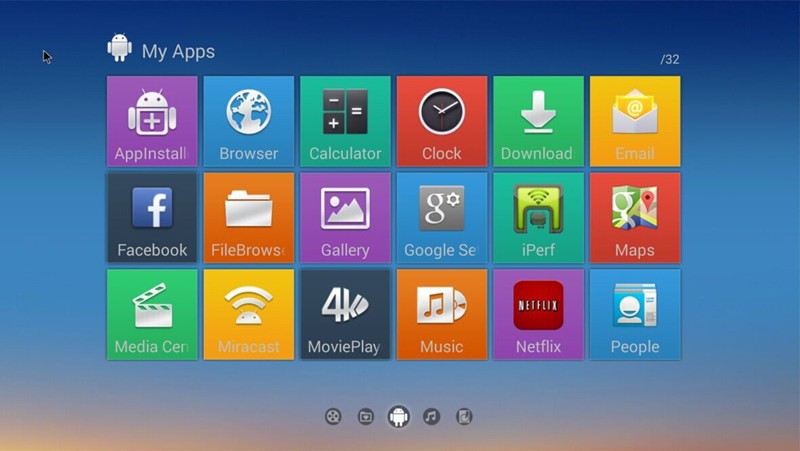The width and height of the screenshot is (800, 451).
Task: Launch the Browser globe app
Action: click(x=248, y=121)
